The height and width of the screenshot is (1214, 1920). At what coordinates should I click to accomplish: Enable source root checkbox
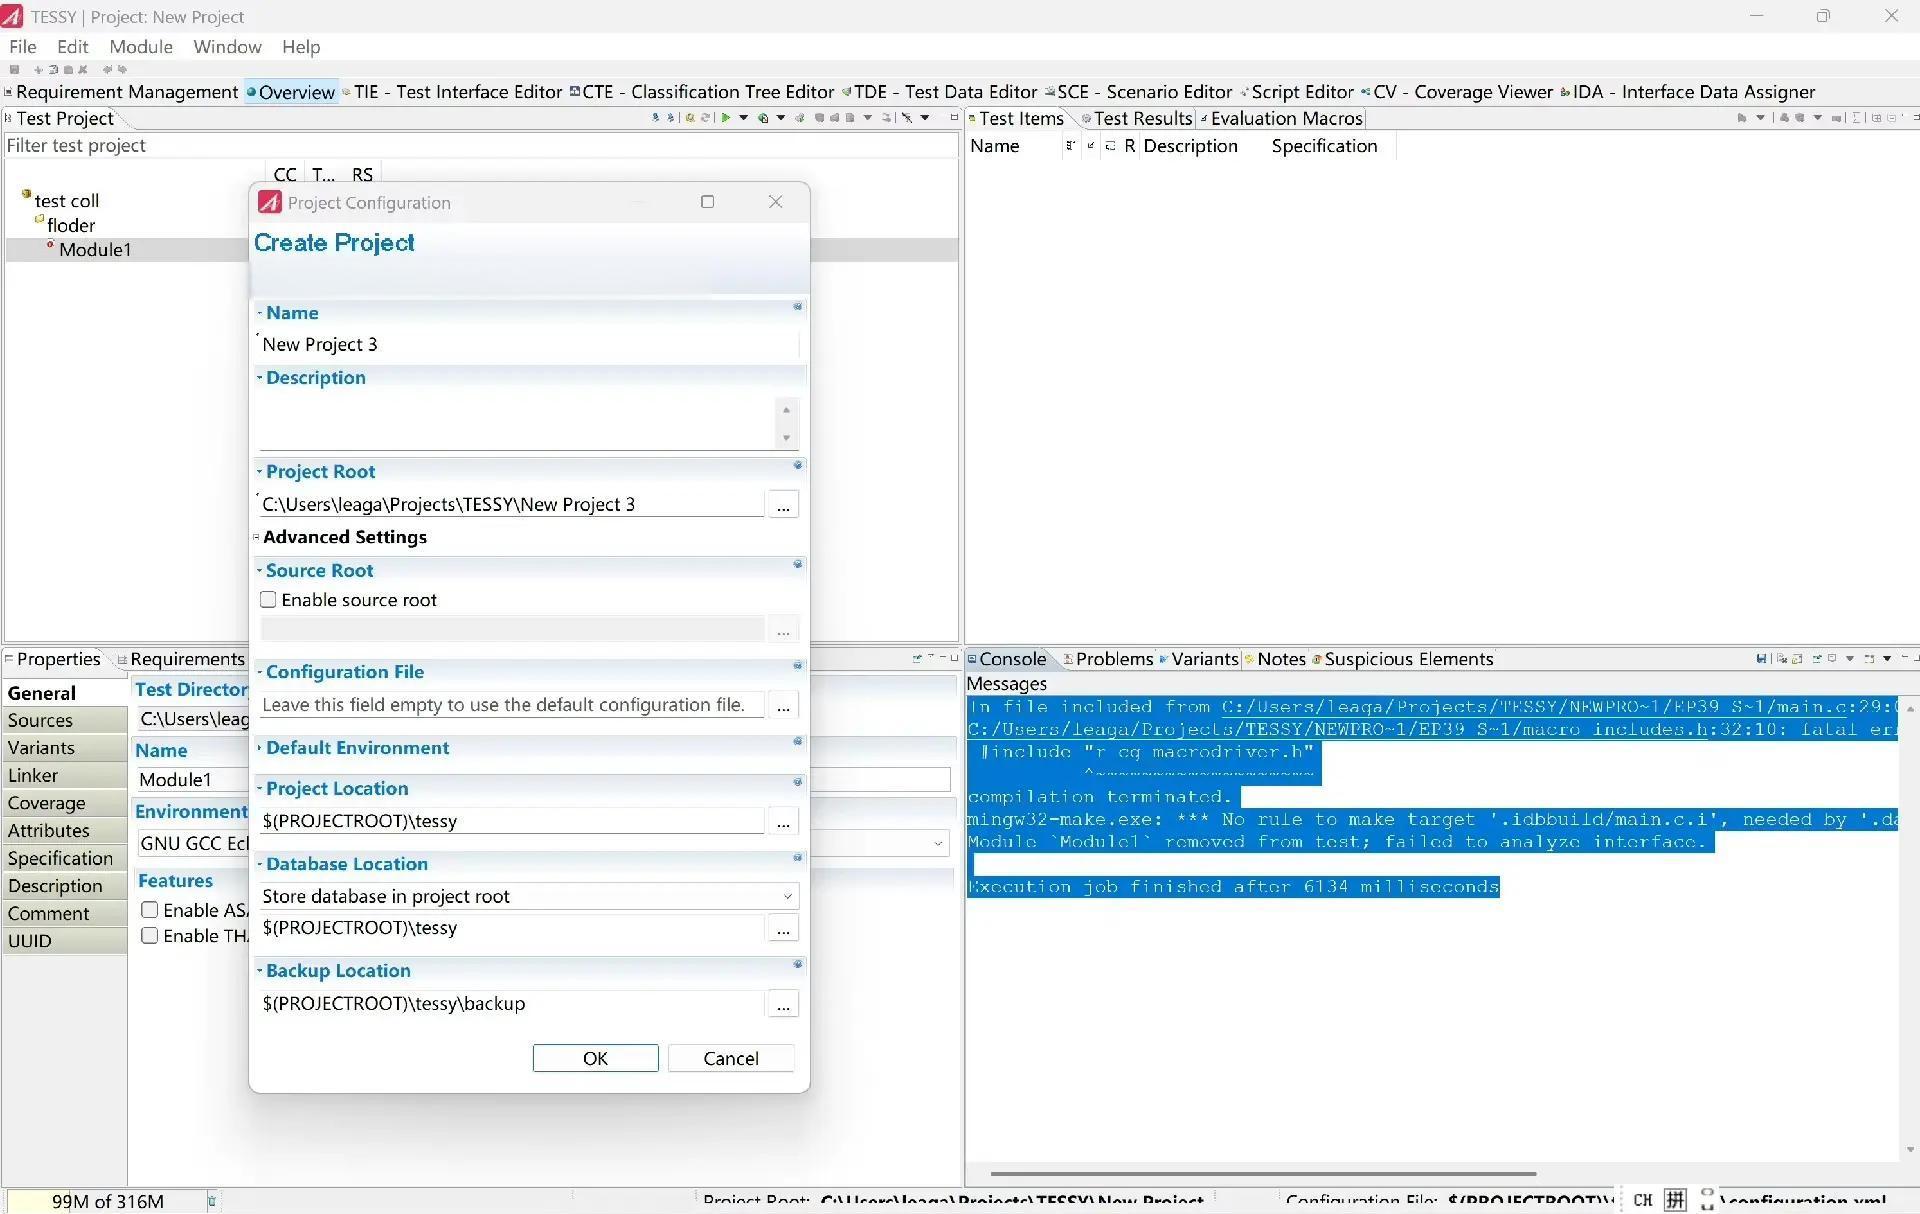(x=268, y=600)
